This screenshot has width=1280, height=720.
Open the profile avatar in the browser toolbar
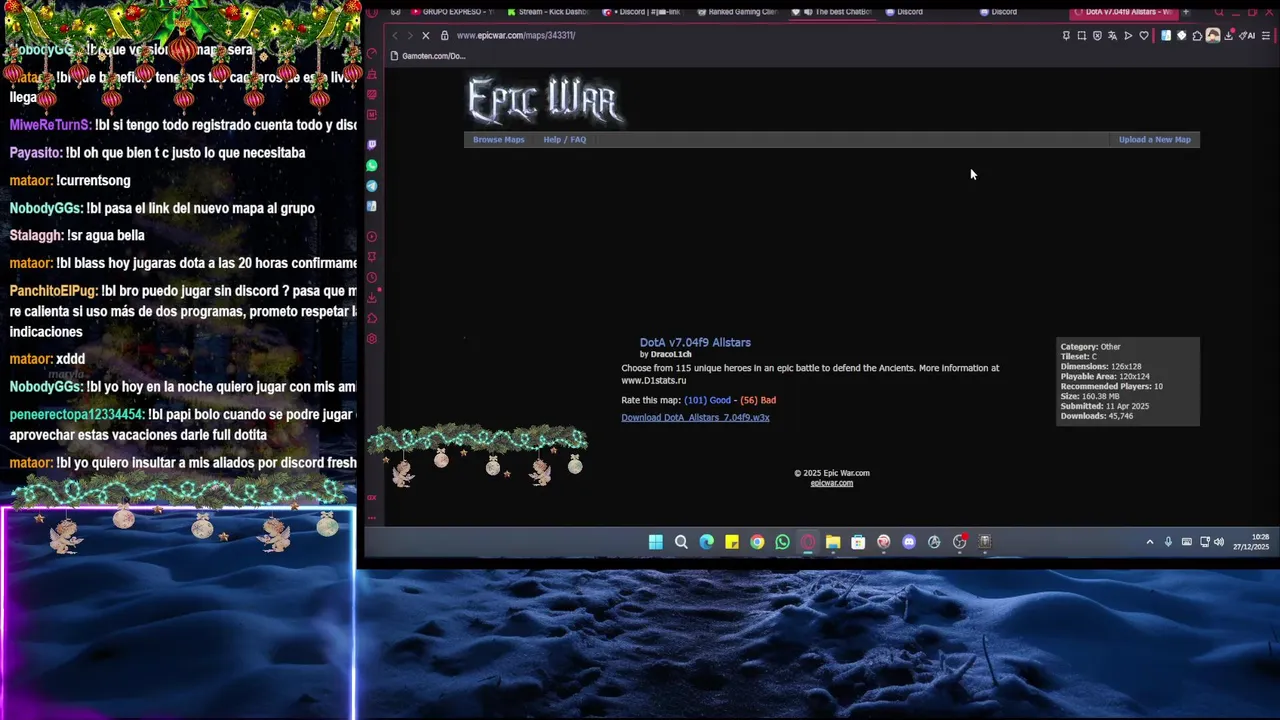(1213, 35)
